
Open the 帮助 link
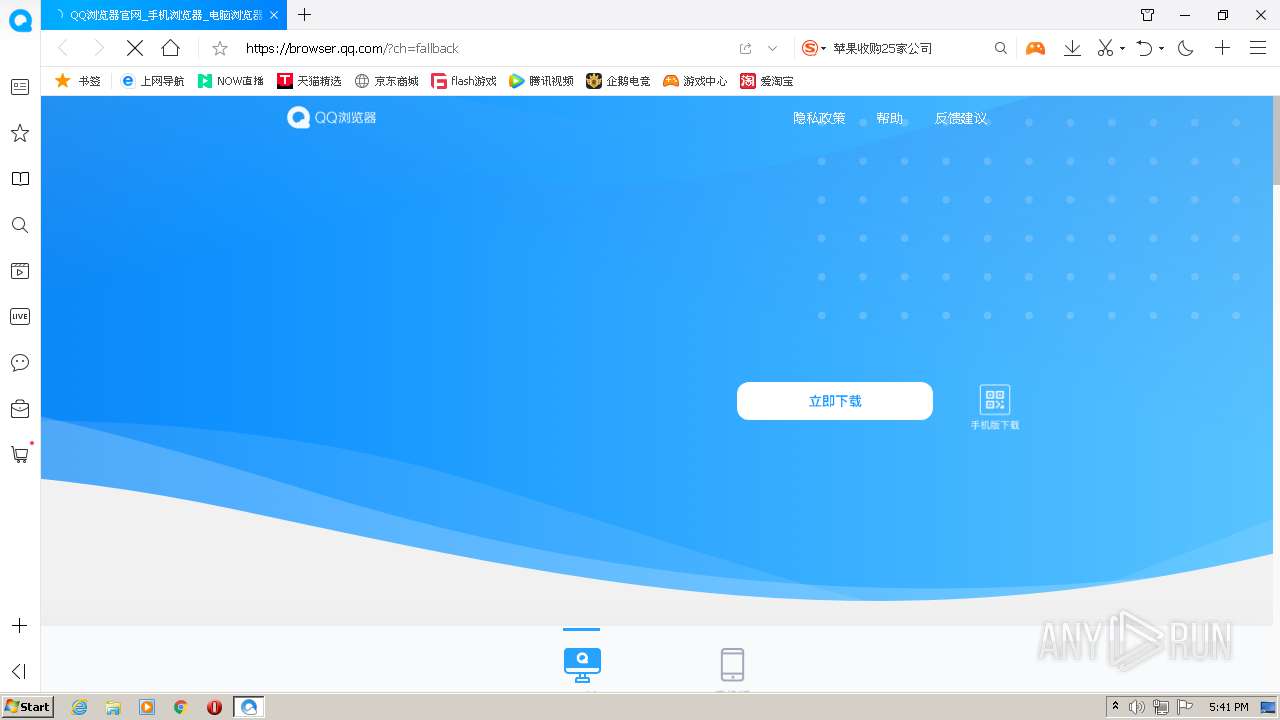coord(889,118)
